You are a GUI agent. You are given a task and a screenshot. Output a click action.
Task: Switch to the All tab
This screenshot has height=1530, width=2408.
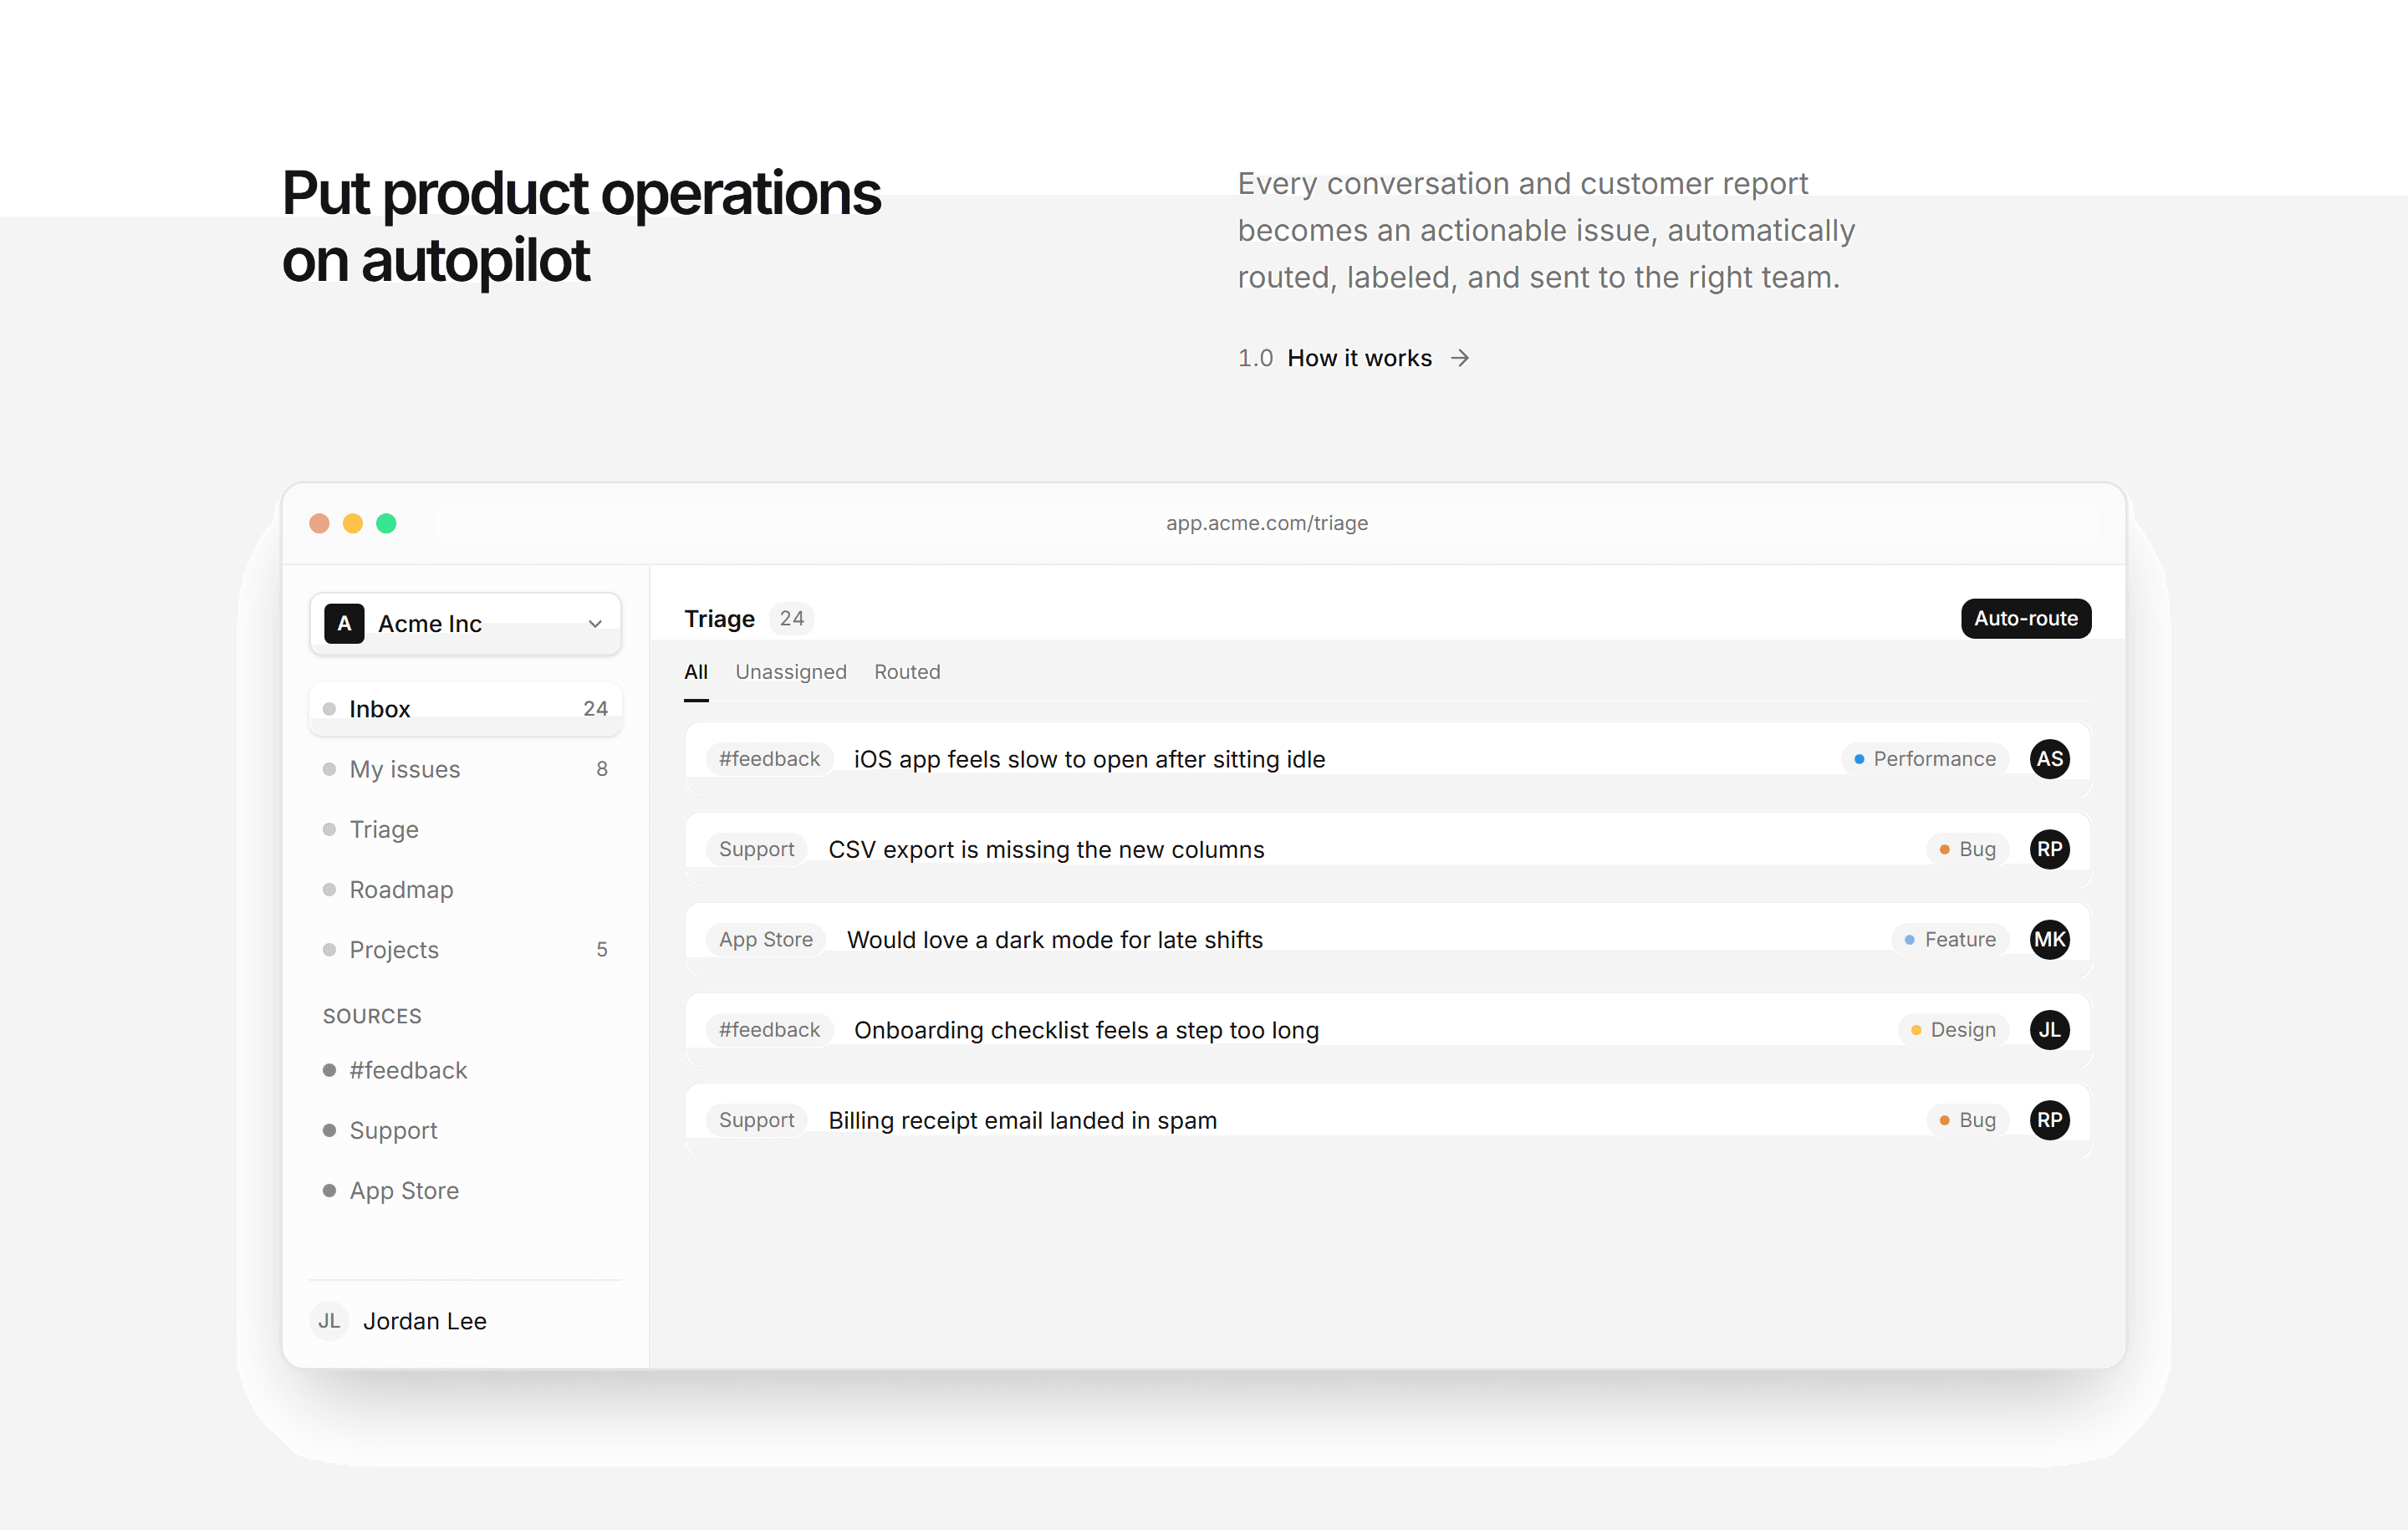tap(696, 672)
